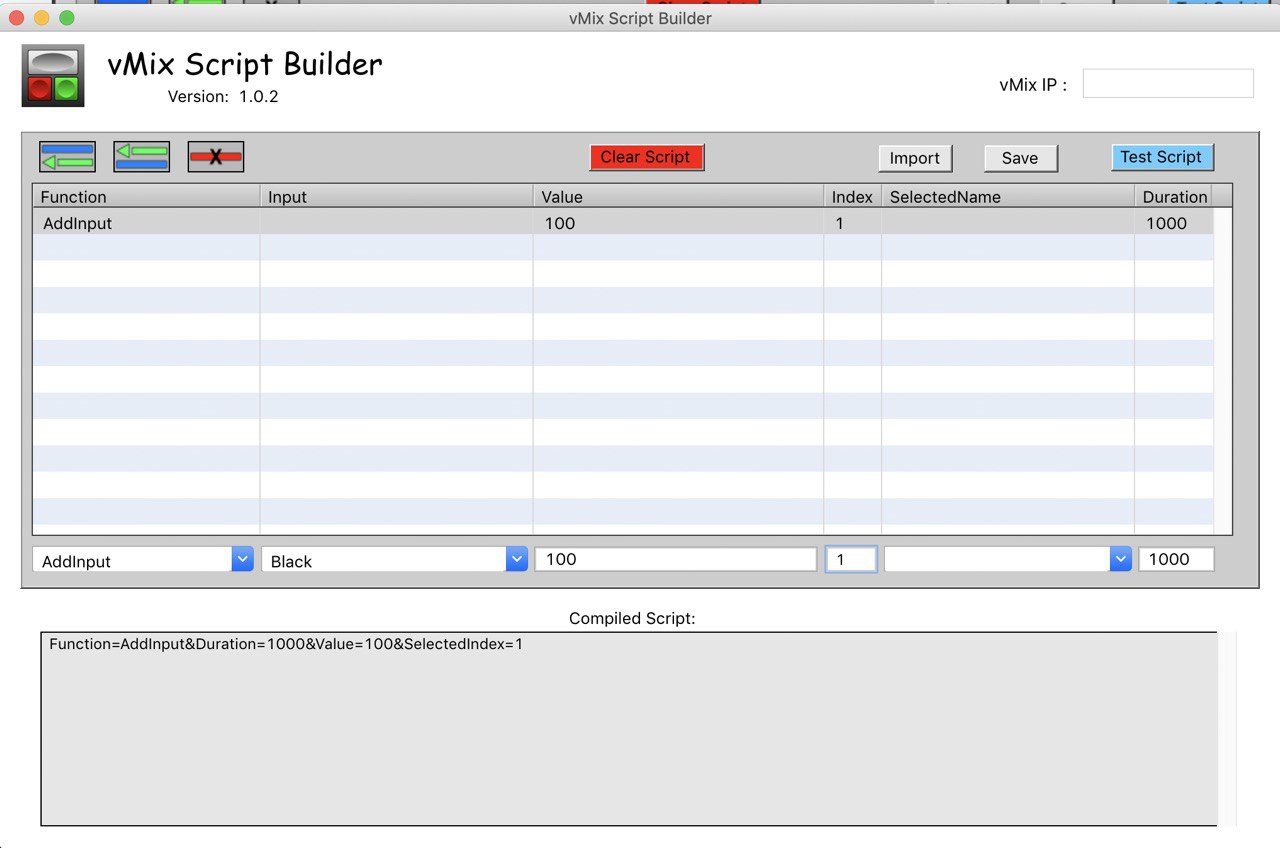Click the Value field containing 100
The image size is (1280, 848).
(676, 559)
